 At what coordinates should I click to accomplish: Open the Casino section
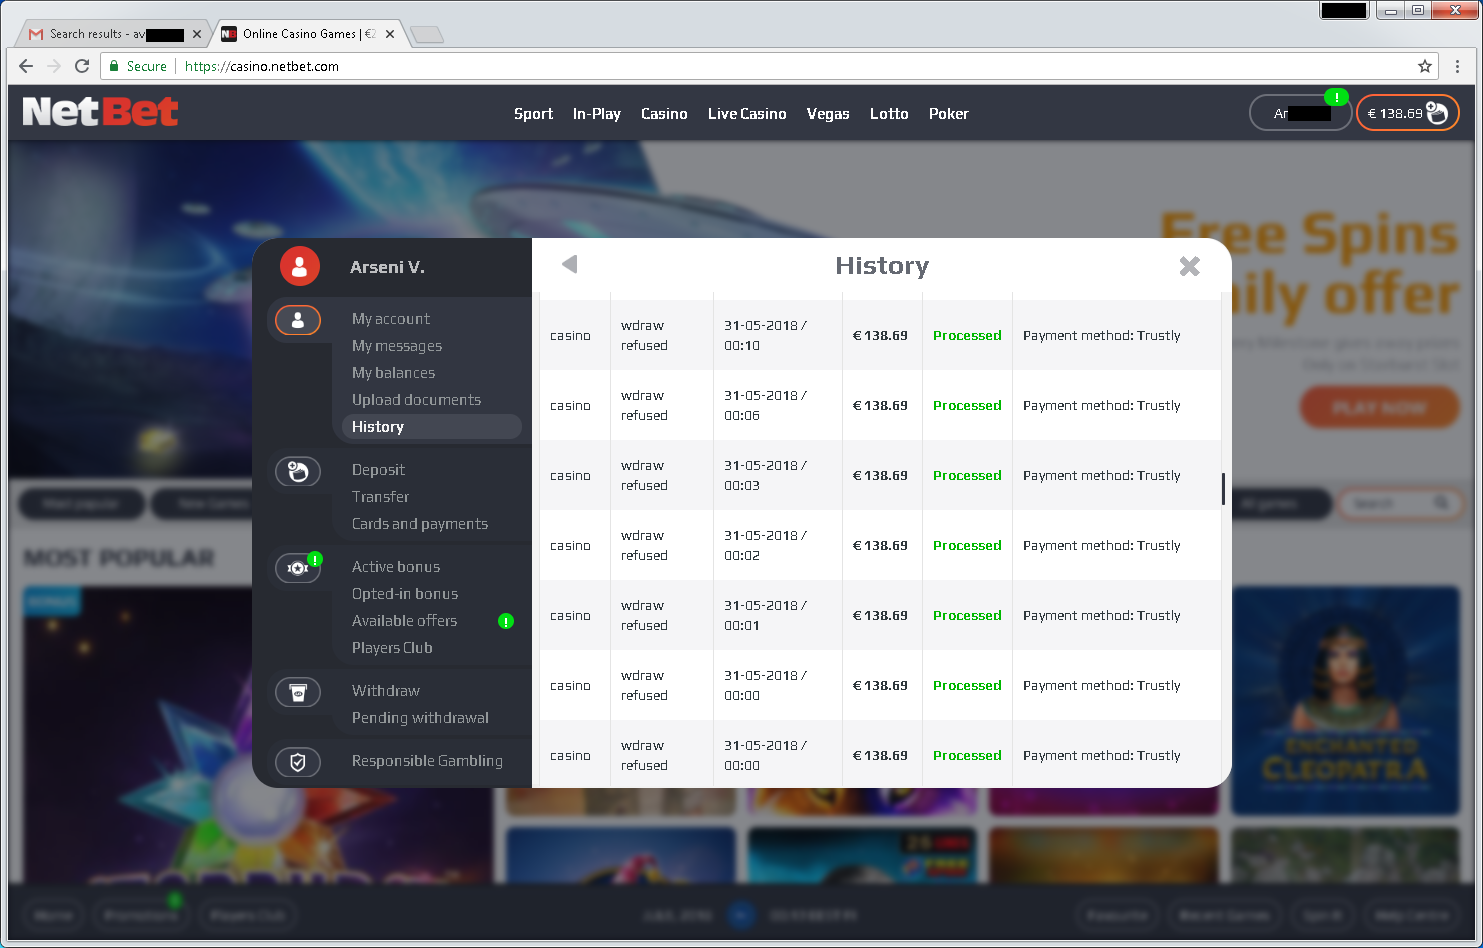point(664,114)
